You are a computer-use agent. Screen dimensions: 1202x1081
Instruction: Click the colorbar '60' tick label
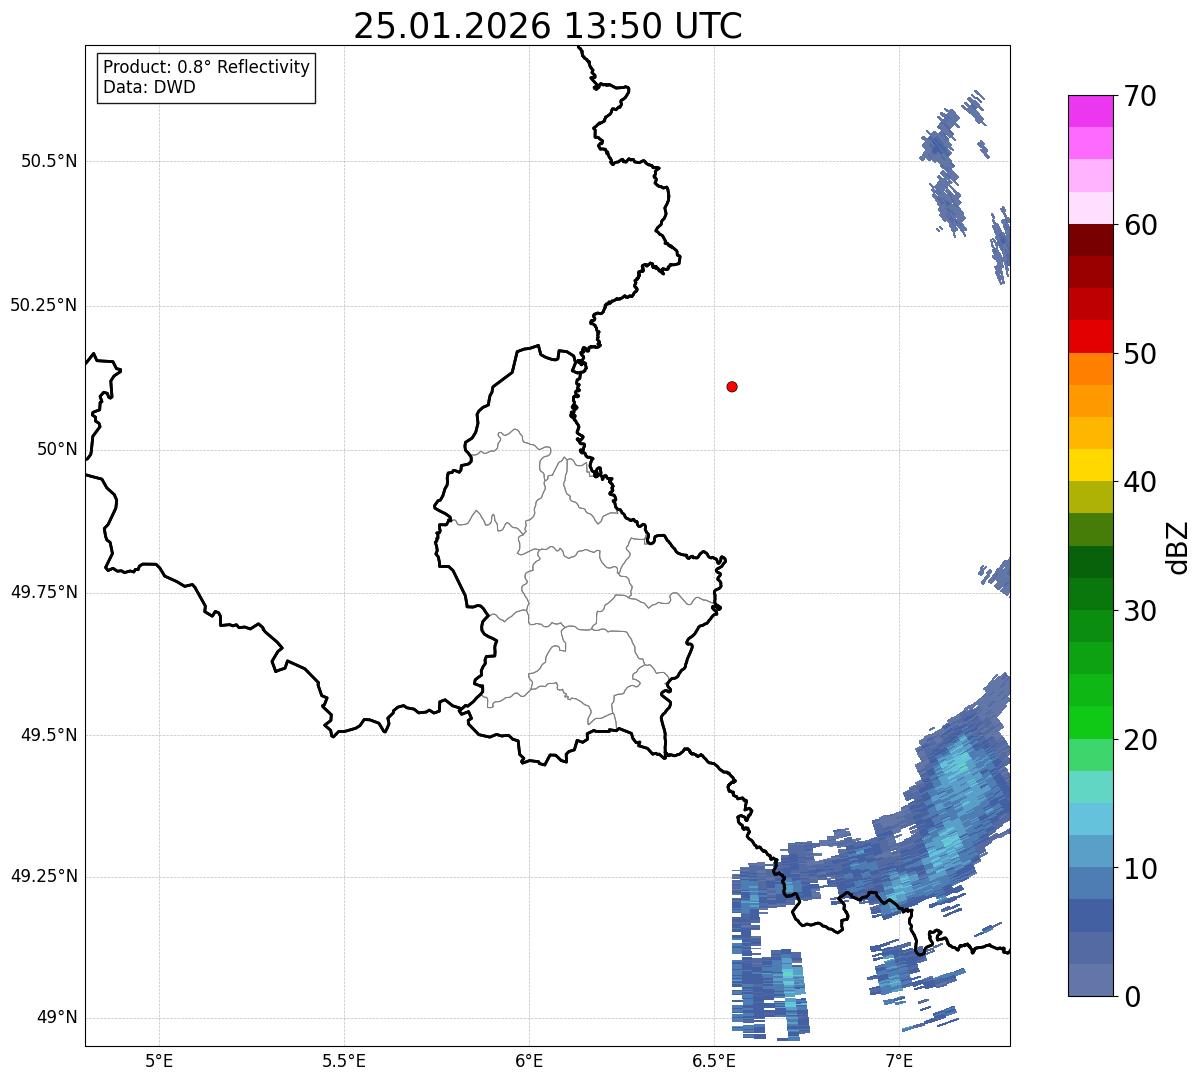point(1140,225)
